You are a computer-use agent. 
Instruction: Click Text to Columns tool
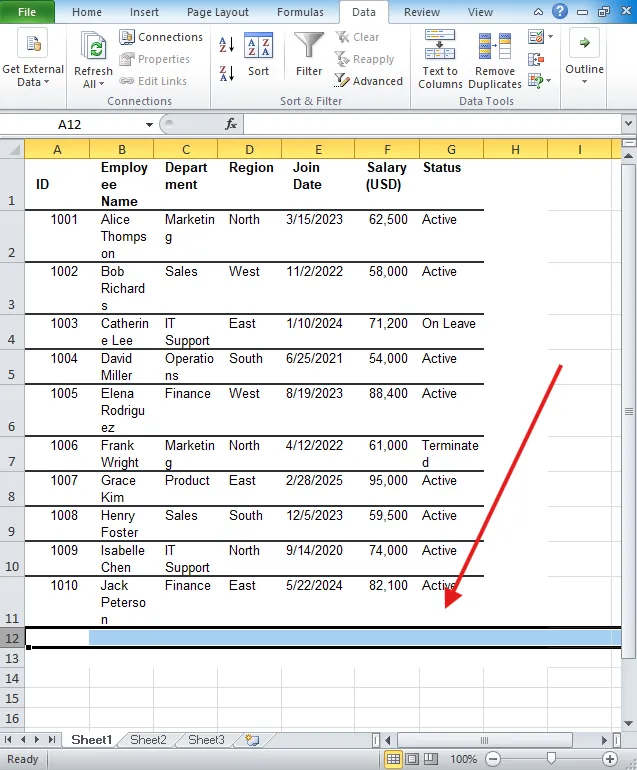pos(440,59)
